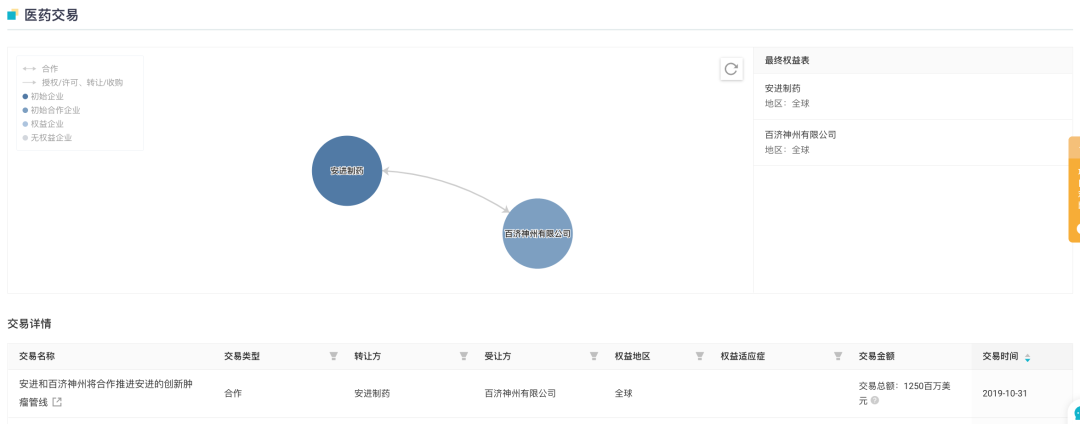Screen dimensions: 1080x424
Task: Click the orange side tab on right edge
Action: [1074, 189]
